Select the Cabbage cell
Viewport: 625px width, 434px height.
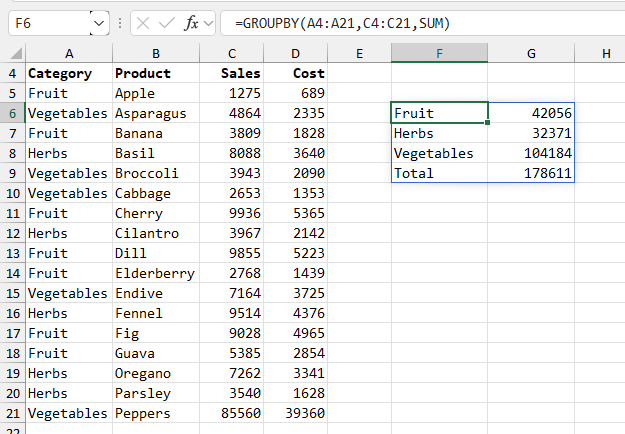point(156,193)
